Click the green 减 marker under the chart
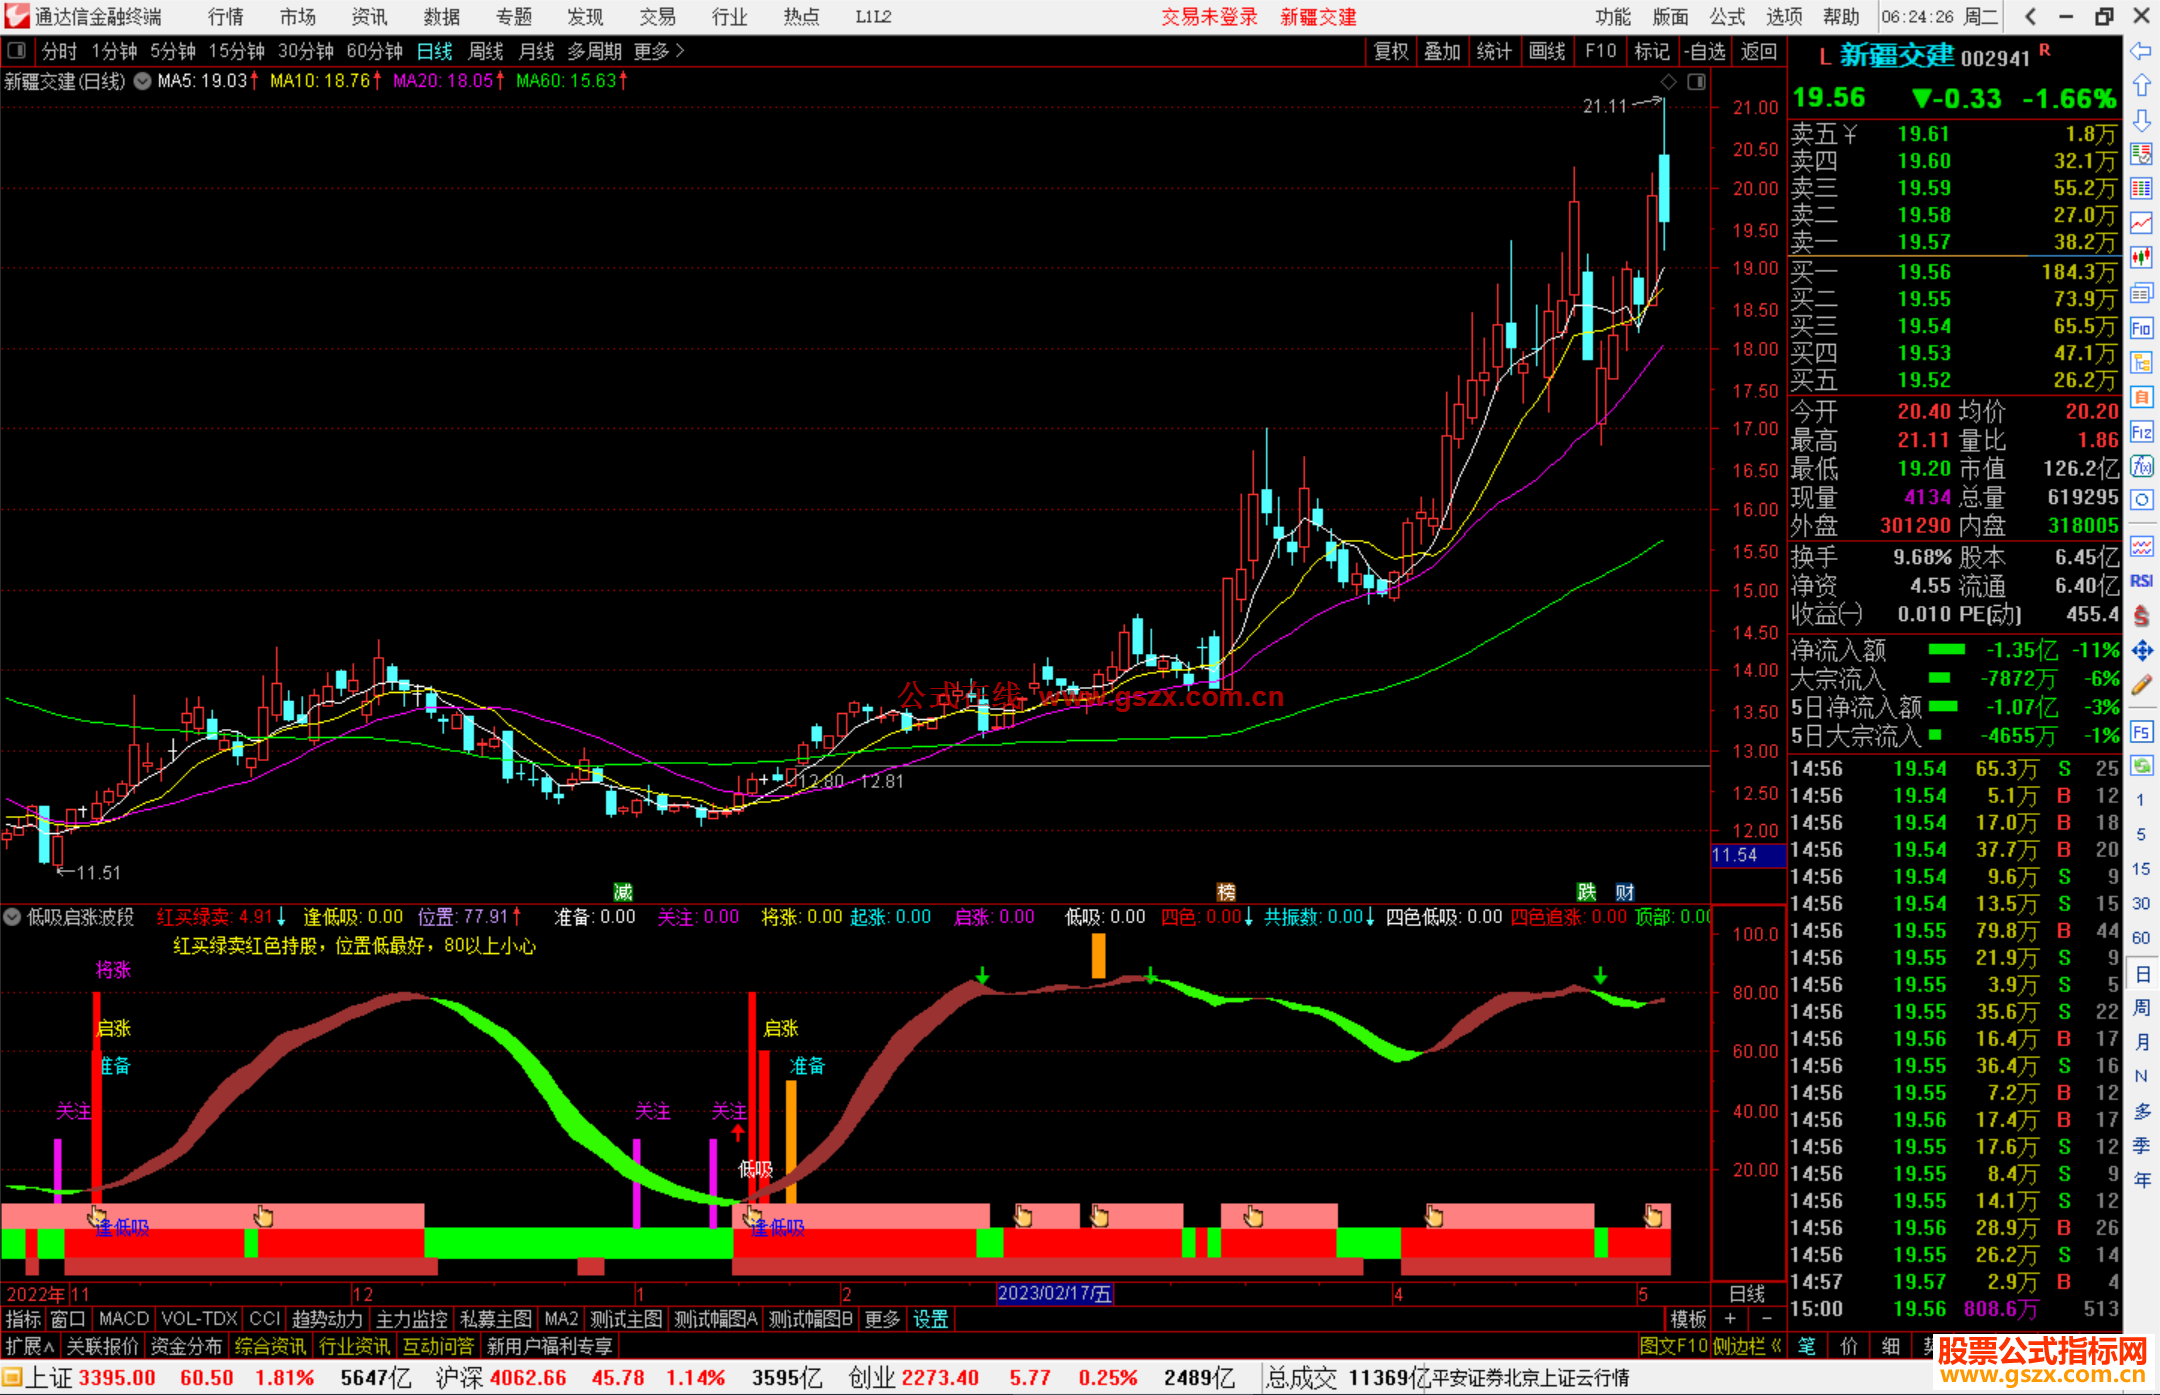This screenshot has width=2160, height=1395. tap(622, 892)
